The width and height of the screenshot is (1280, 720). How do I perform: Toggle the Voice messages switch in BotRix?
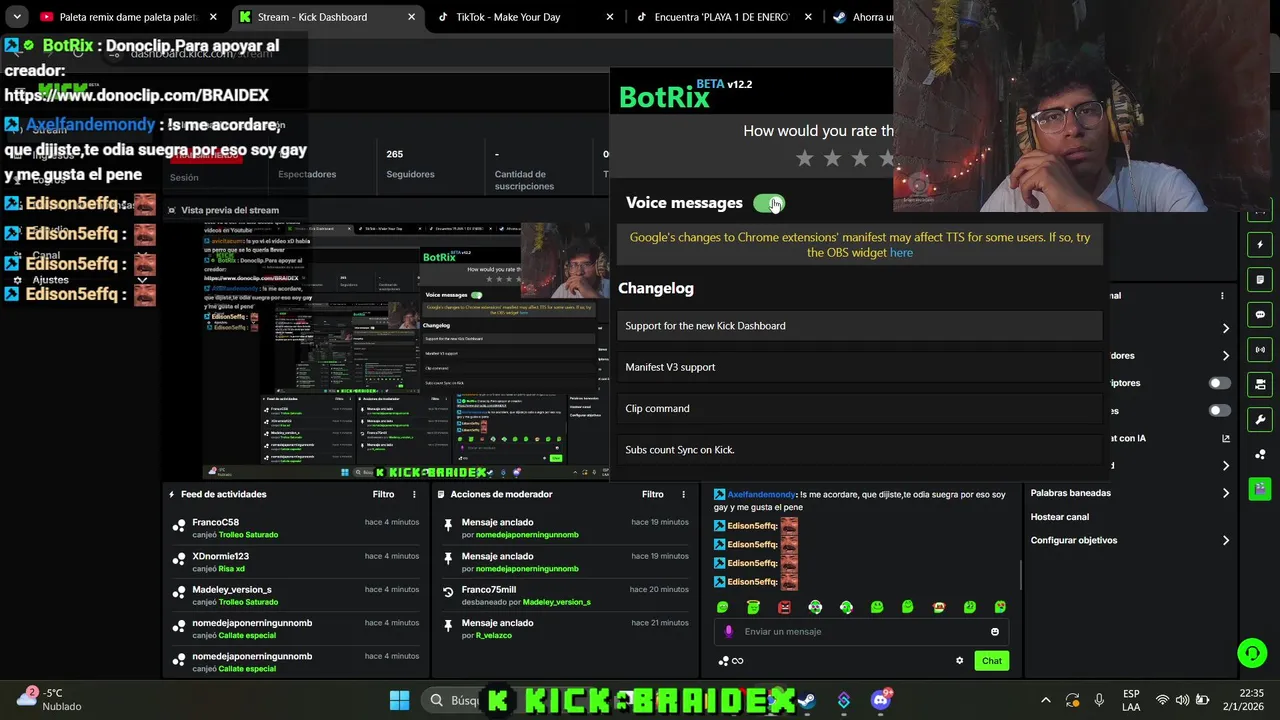(x=769, y=203)
